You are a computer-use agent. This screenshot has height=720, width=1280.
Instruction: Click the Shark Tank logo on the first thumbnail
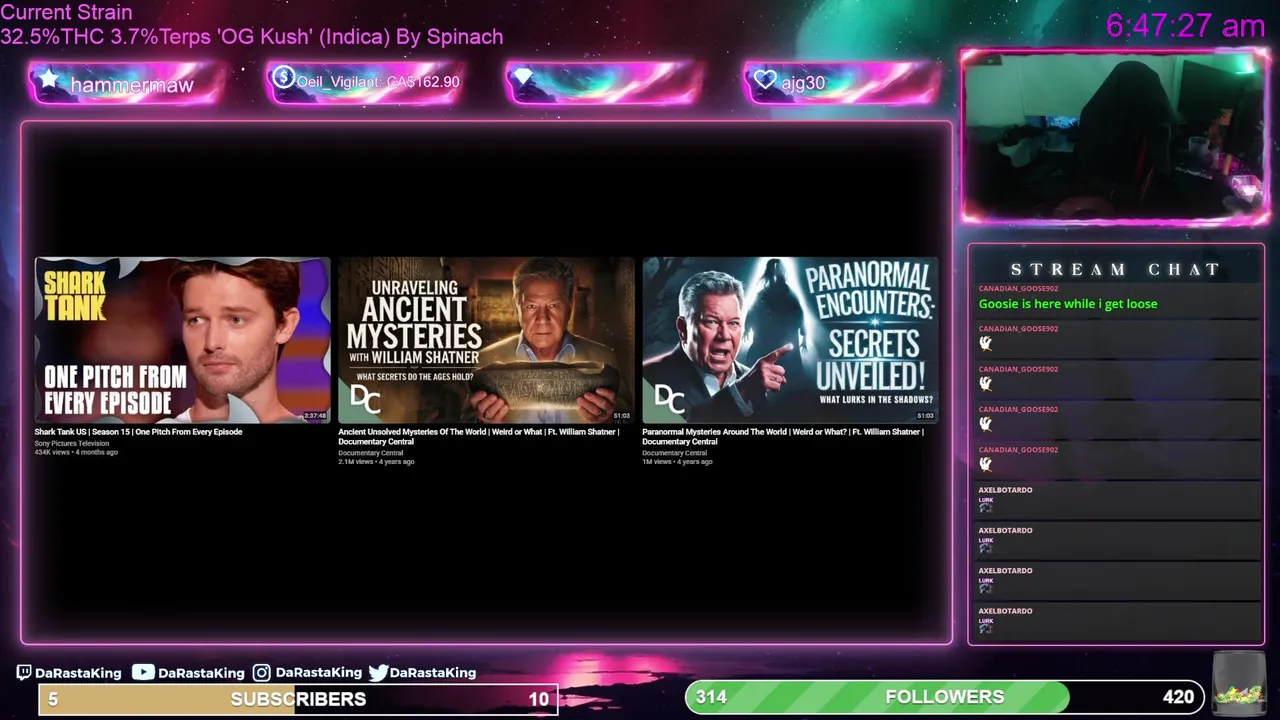coord(75,296)
